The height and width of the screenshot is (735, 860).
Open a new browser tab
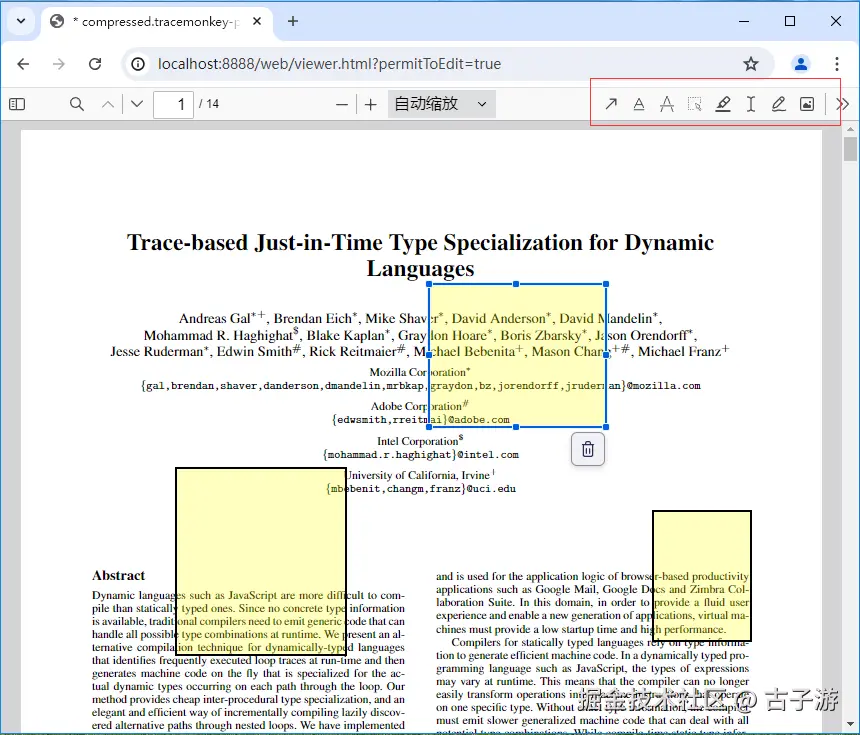(x=293, y=21)
